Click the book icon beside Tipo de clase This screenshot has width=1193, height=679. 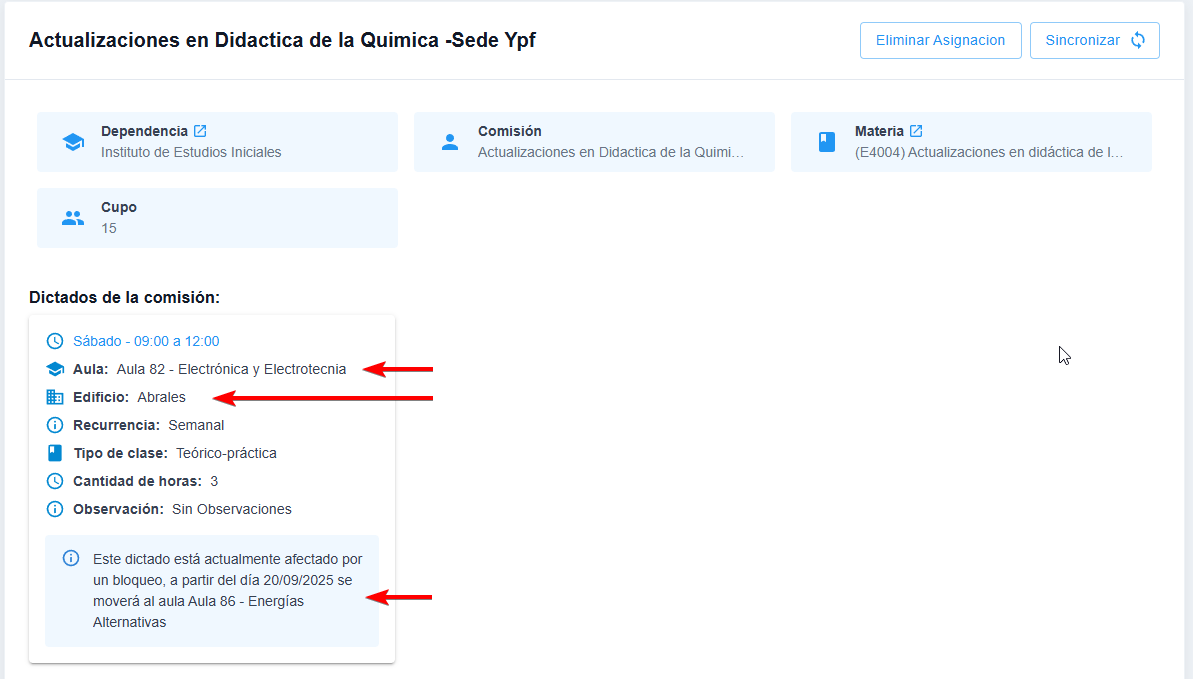point(55,453)
